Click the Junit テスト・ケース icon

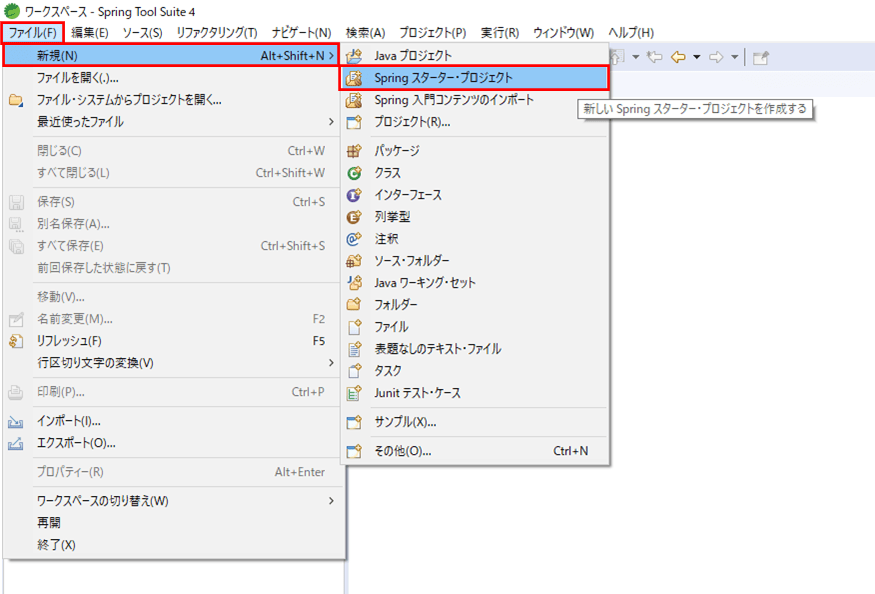pyautogui.click(x=354, y=394)
